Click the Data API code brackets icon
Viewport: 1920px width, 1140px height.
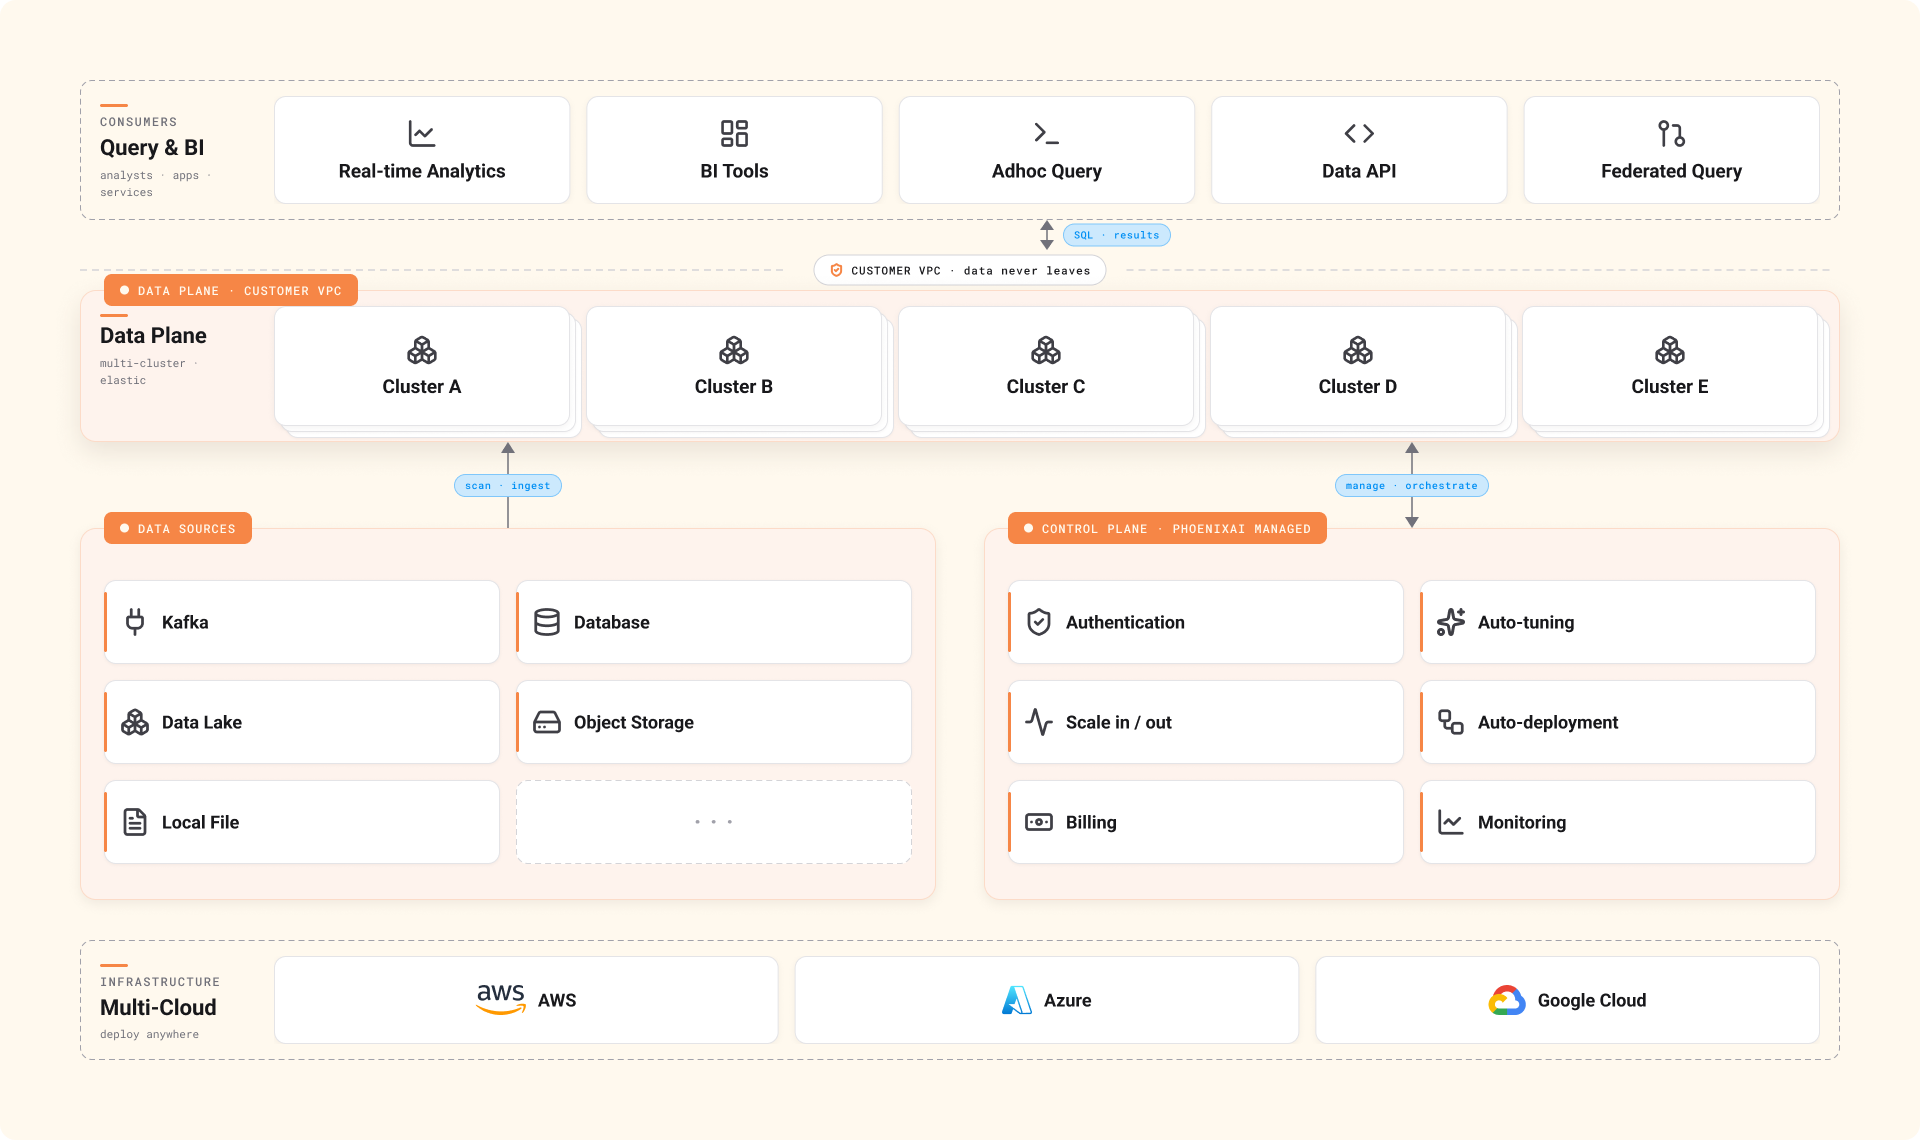(x=1359, y=133)
